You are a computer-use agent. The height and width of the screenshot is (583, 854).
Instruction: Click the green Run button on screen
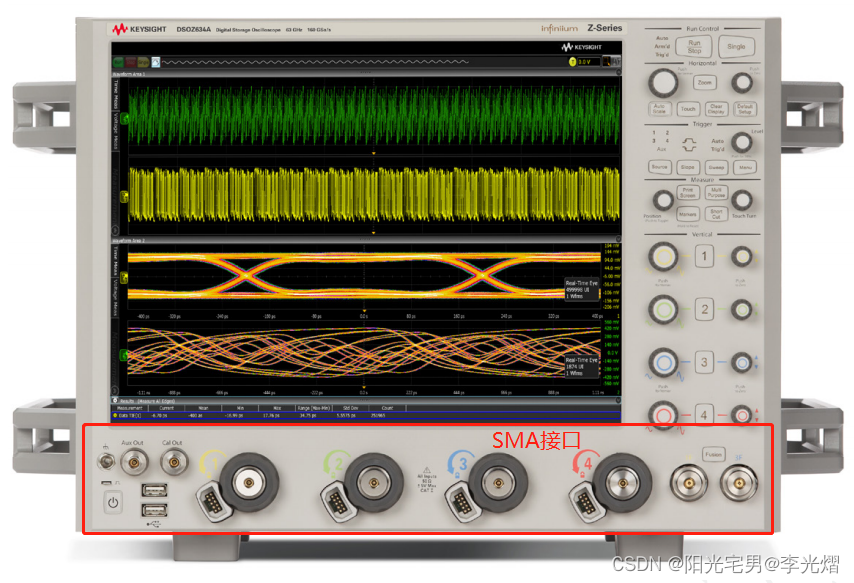[x=118, y=62]
